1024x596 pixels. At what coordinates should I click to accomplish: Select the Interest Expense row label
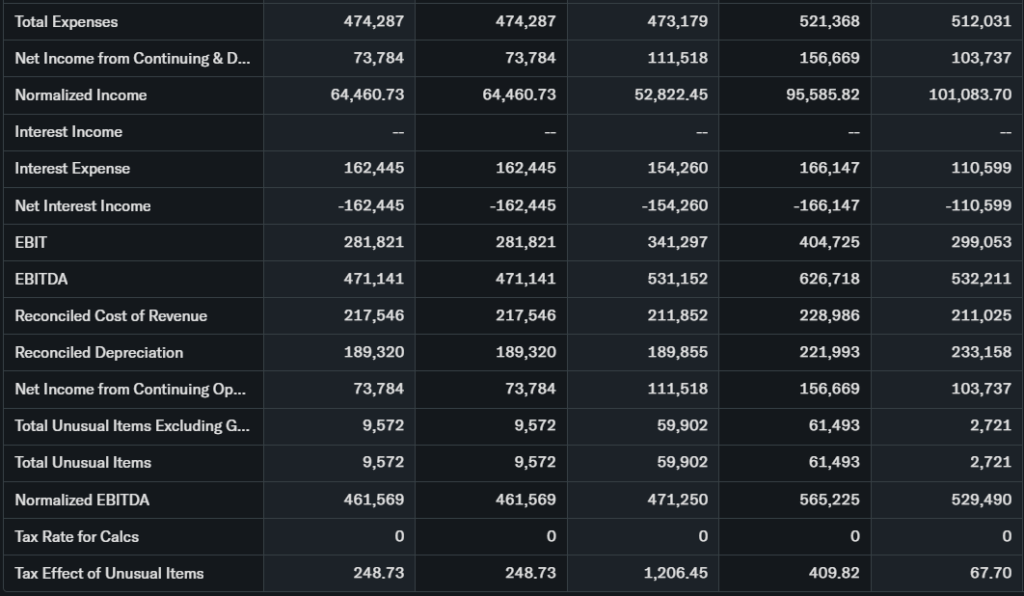tap(72, 168)
